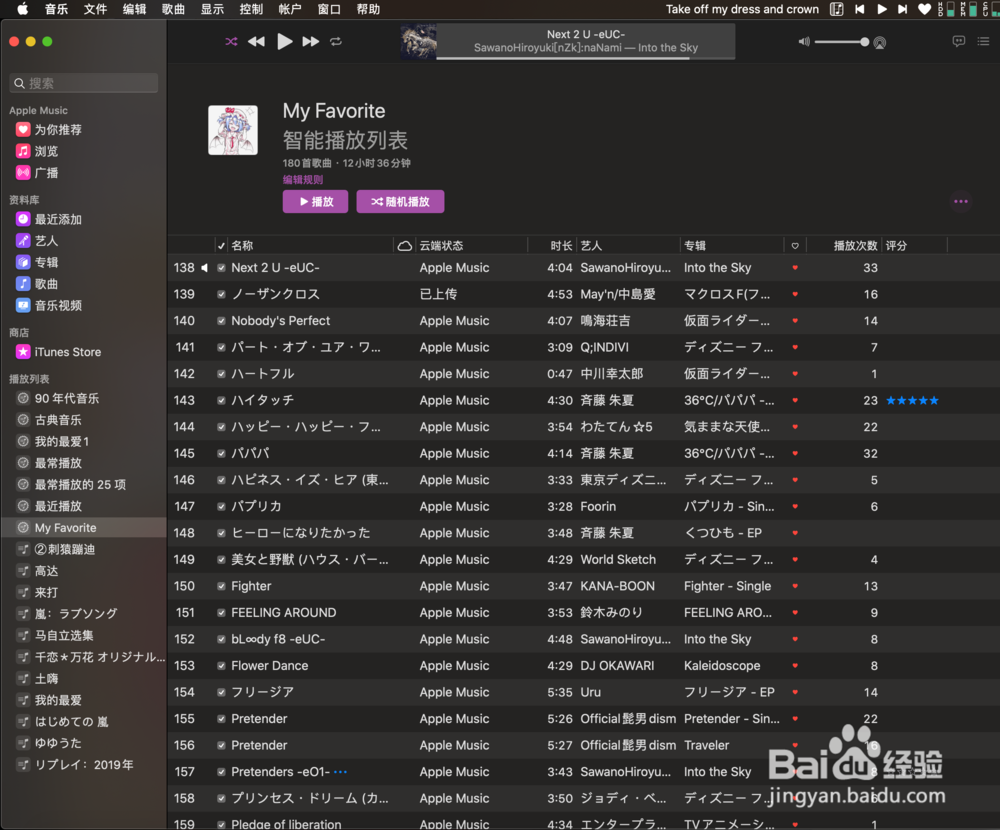
Task: Skip to previous track
Action: [x=256, y=41]
